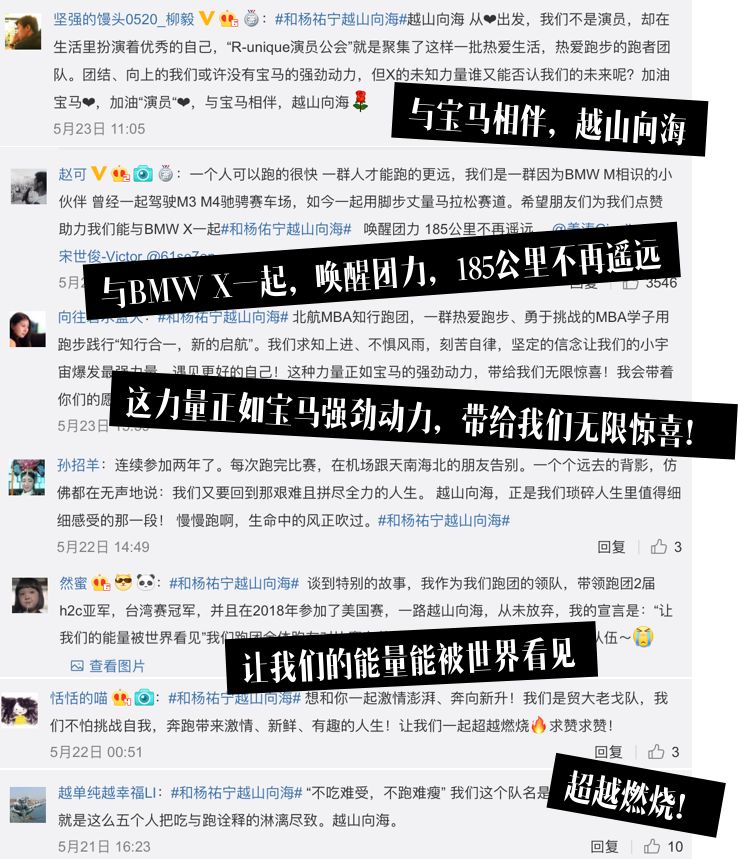Click the panda emoji badge beside 然蜜
This screenshot has height=859, width=738.
[145, 582]
